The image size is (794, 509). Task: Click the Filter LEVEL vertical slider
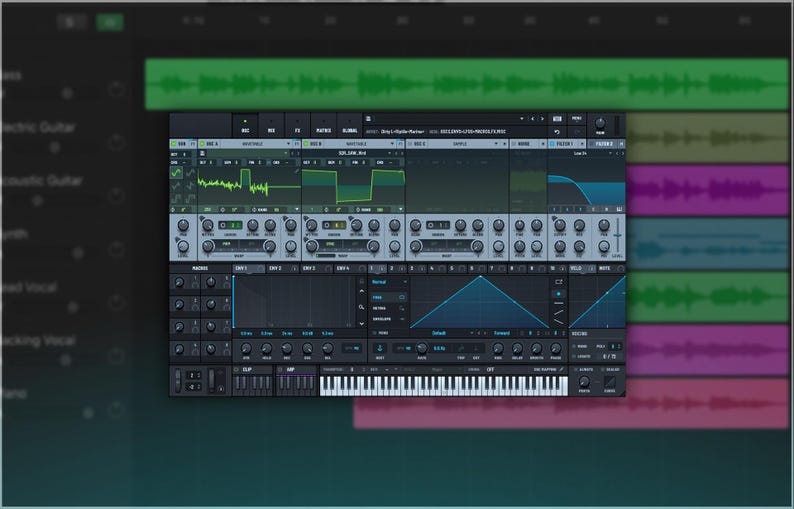[617, 236]
